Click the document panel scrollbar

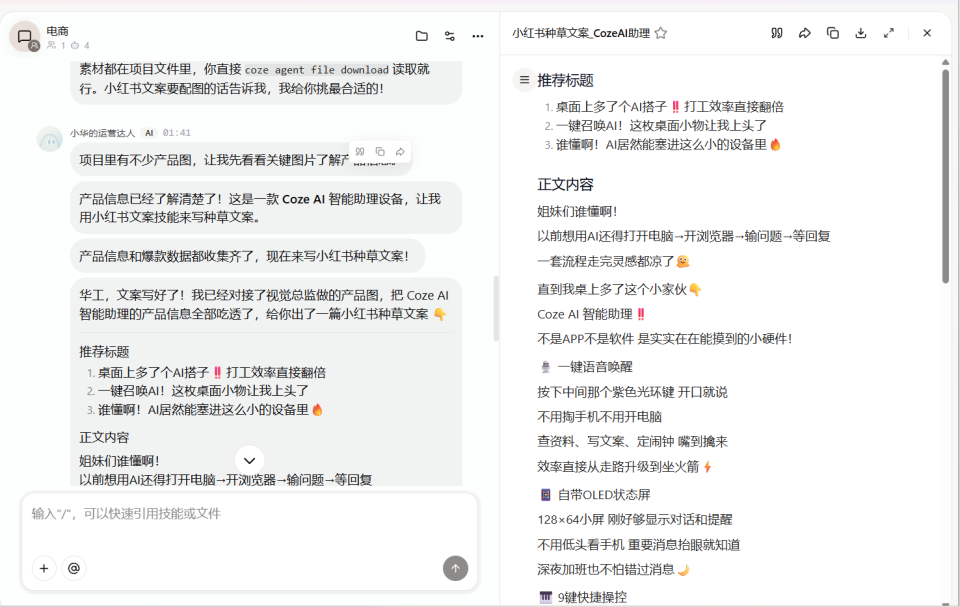[945, 176]
